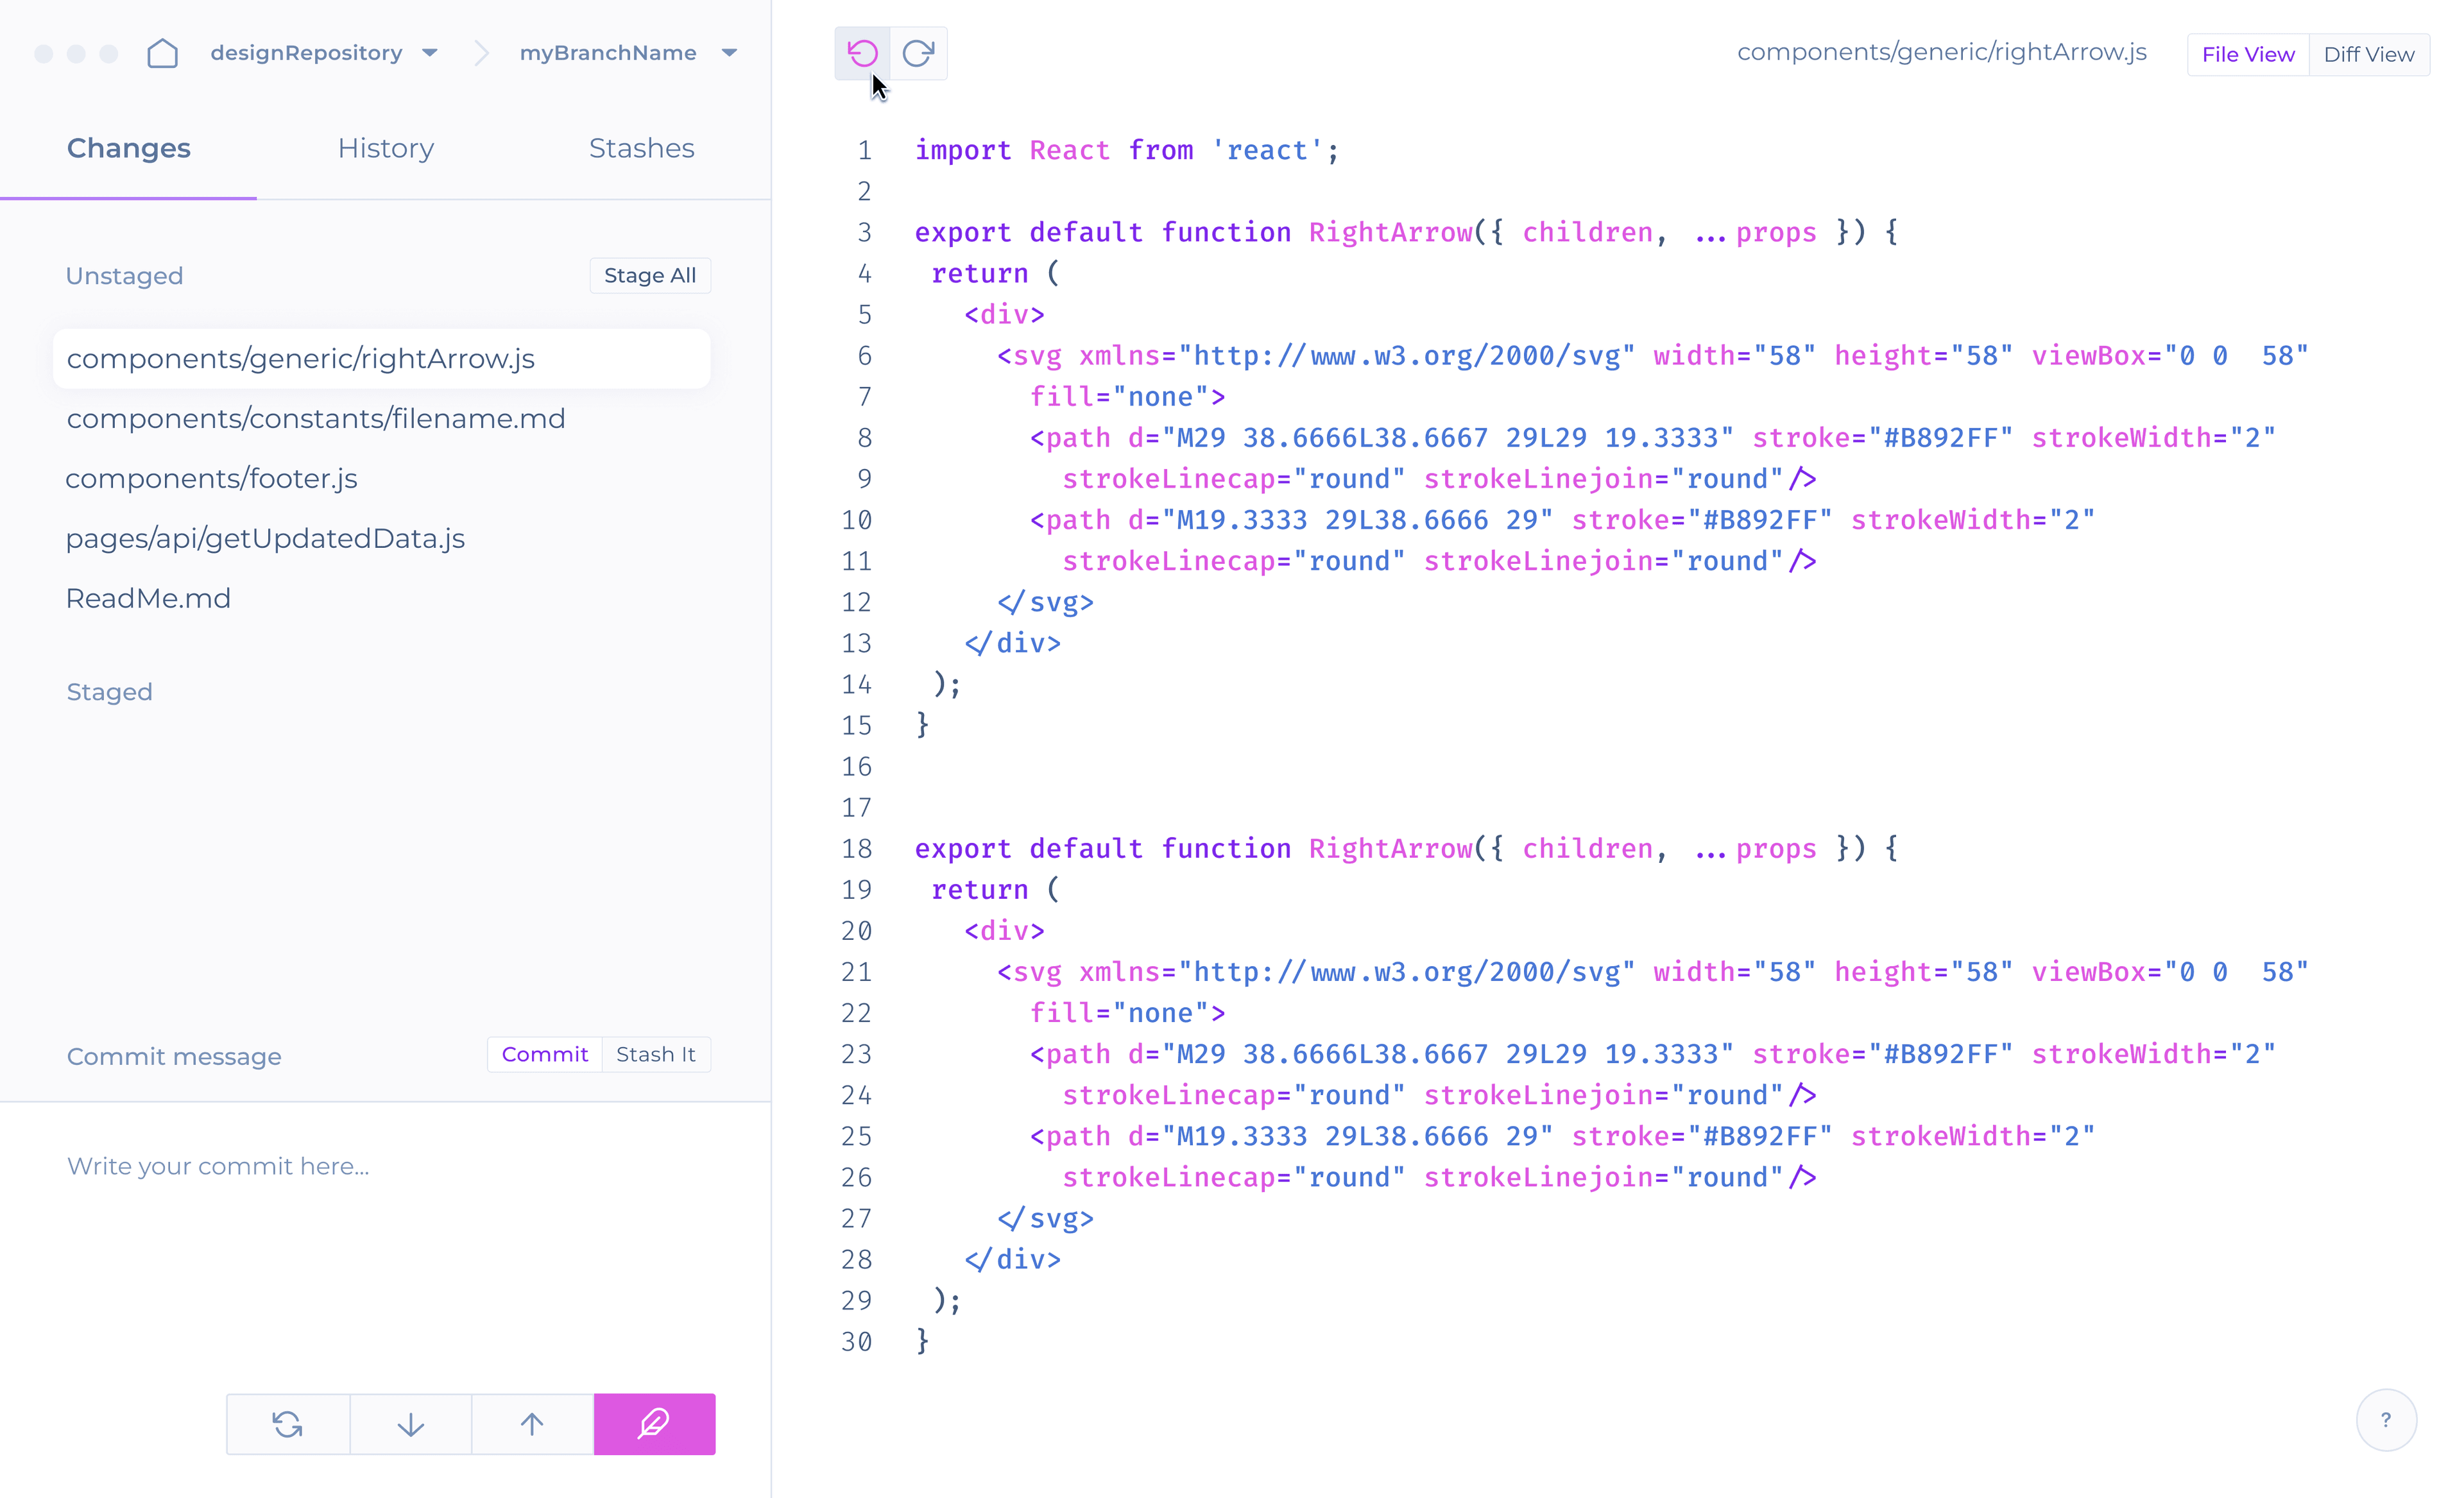Click line 28 closing div tag
Screen dimensions: 2464x1498
click(x=1012, y=1259)
